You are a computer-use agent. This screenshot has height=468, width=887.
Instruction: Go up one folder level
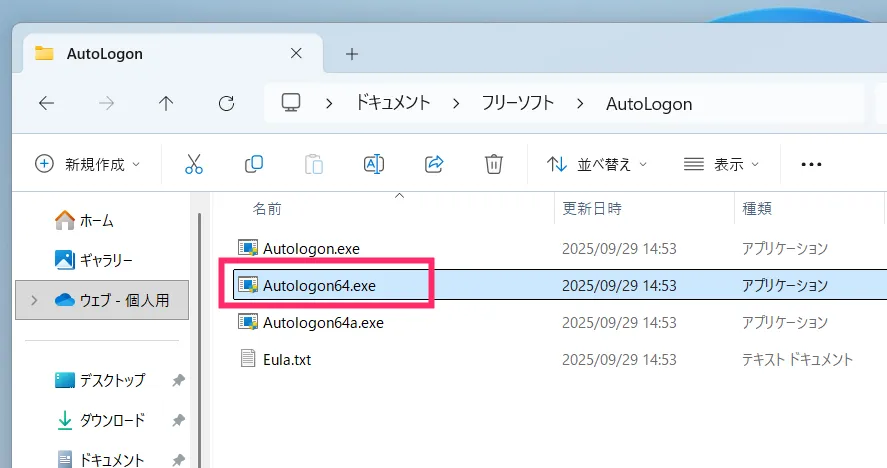(x=166, y=103)
